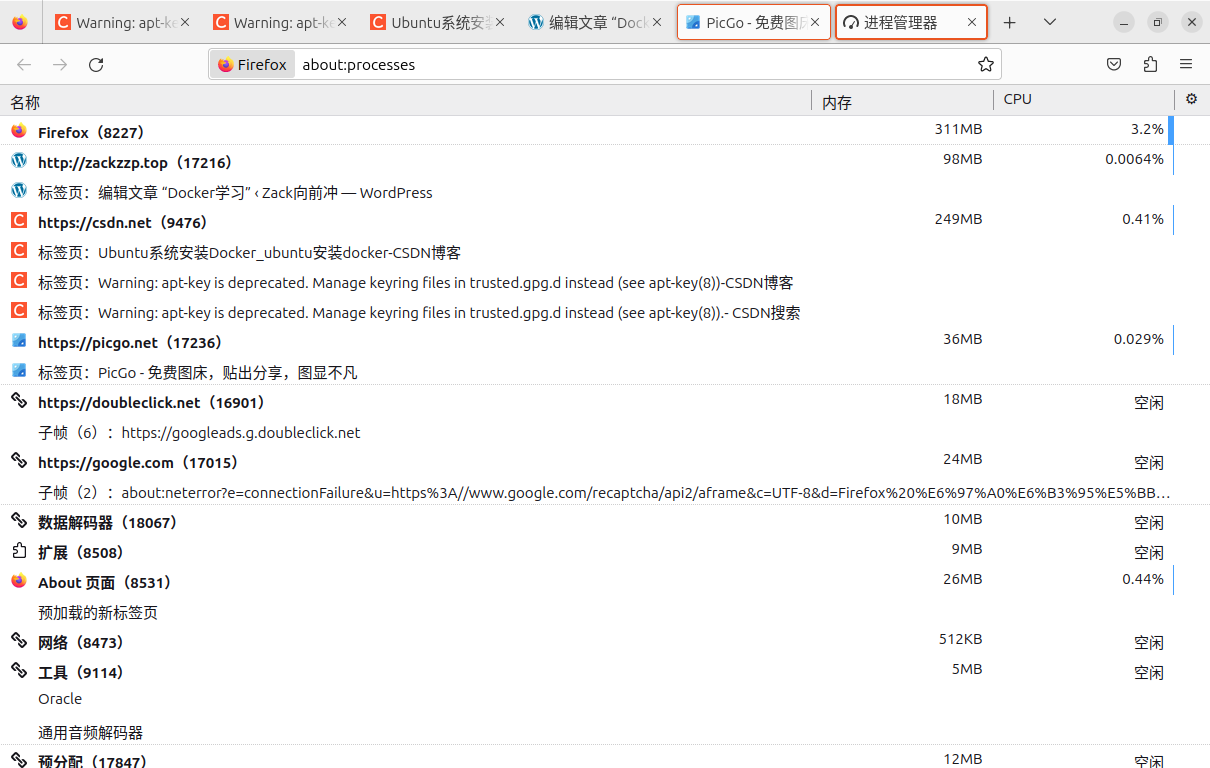
Task: Go back one page
Action: click(x=24, y=65)
